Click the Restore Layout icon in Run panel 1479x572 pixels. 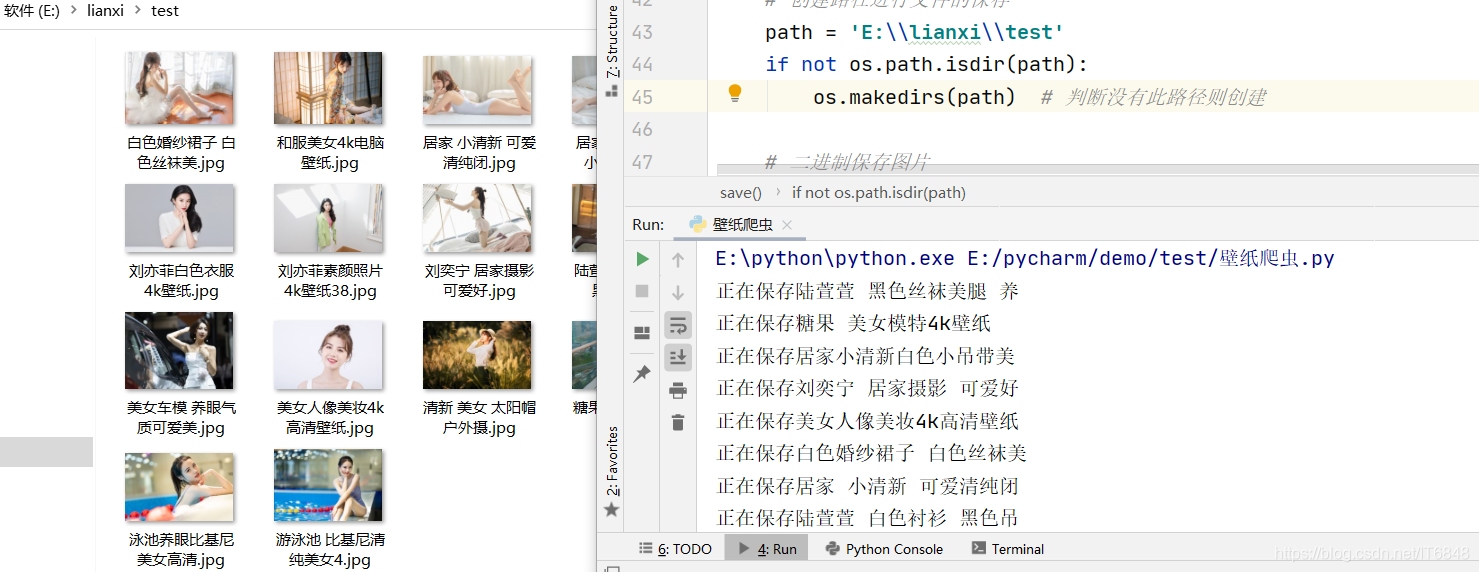coord(642,333)
